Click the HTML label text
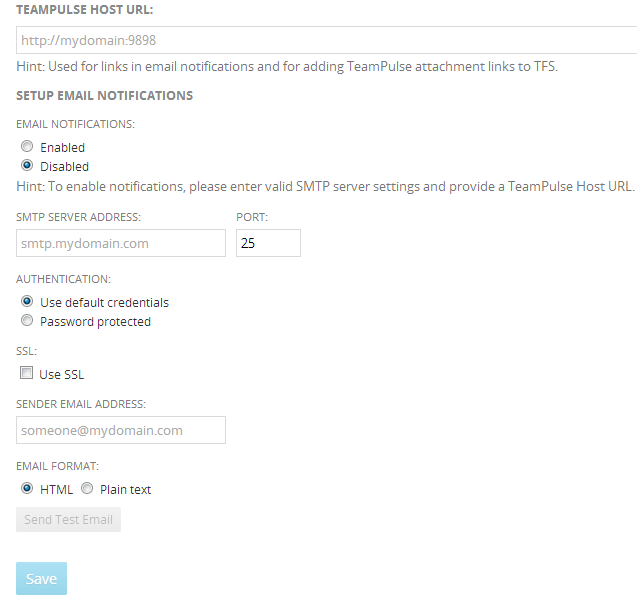Image resolution: width=637 pixels, height=607 pixels. pos(56,490)
